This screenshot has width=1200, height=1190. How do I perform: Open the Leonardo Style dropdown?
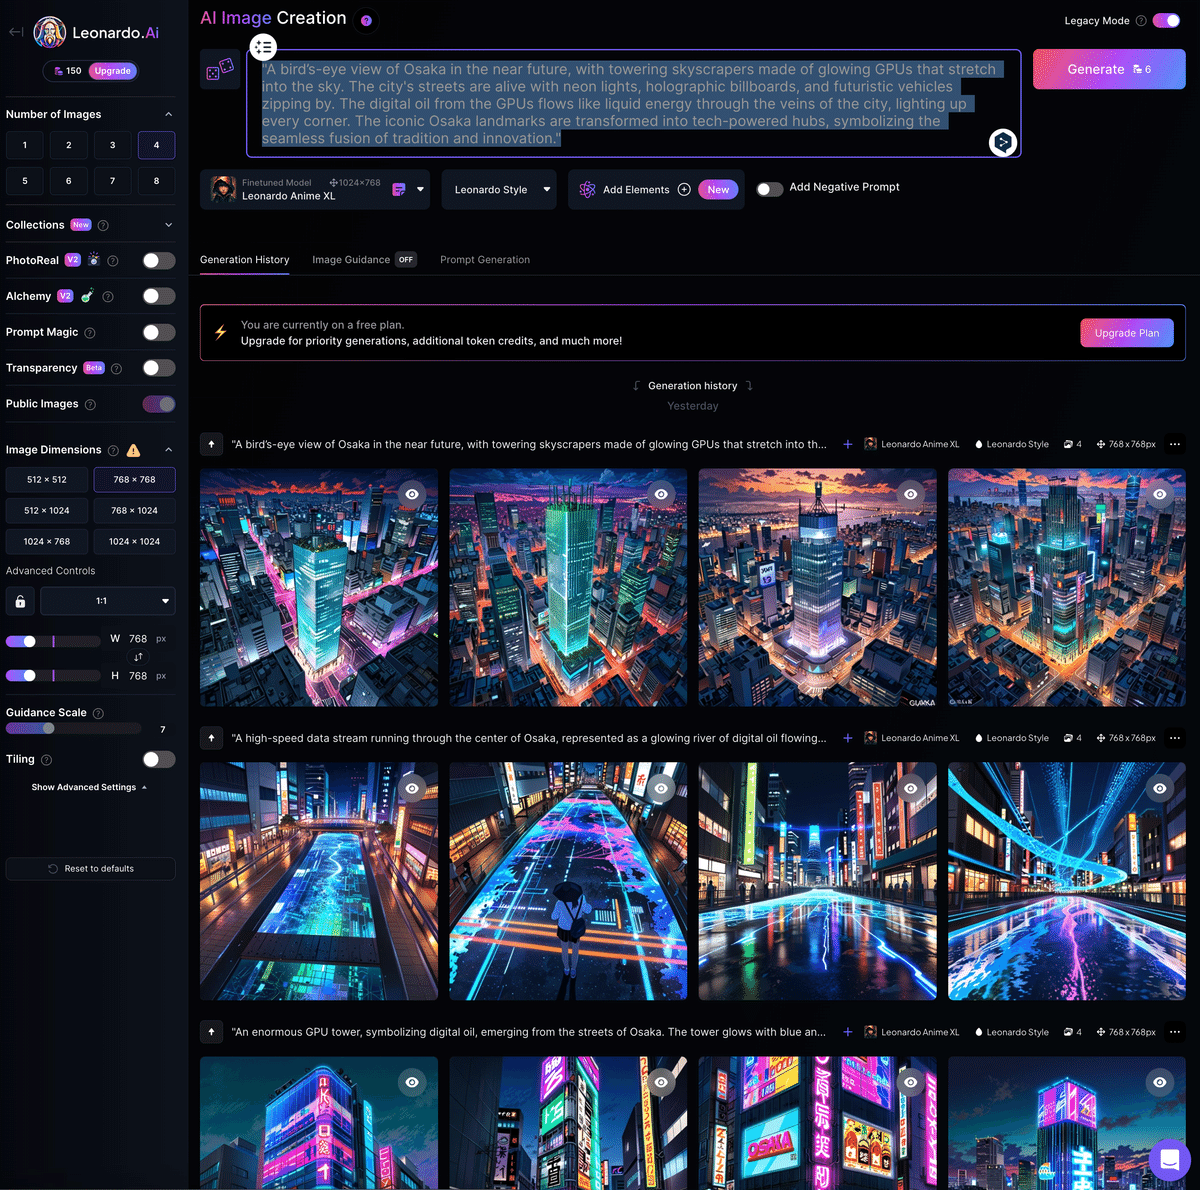click(499, 189)
